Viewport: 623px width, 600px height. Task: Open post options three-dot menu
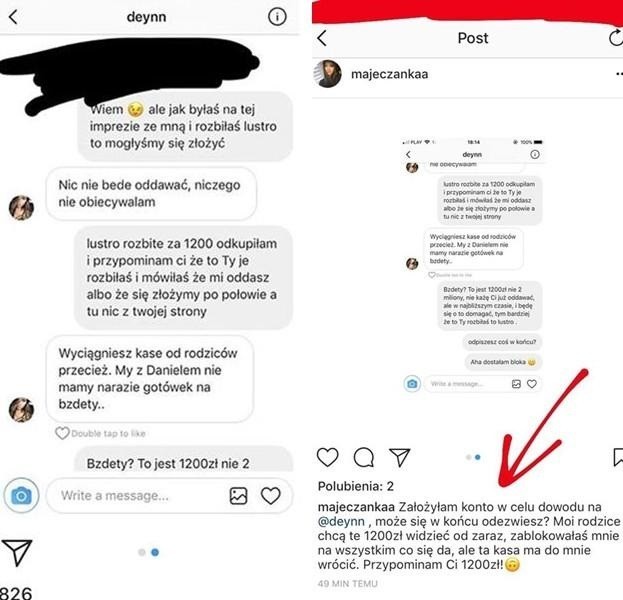pyautogui.click(x=619, y=74)
